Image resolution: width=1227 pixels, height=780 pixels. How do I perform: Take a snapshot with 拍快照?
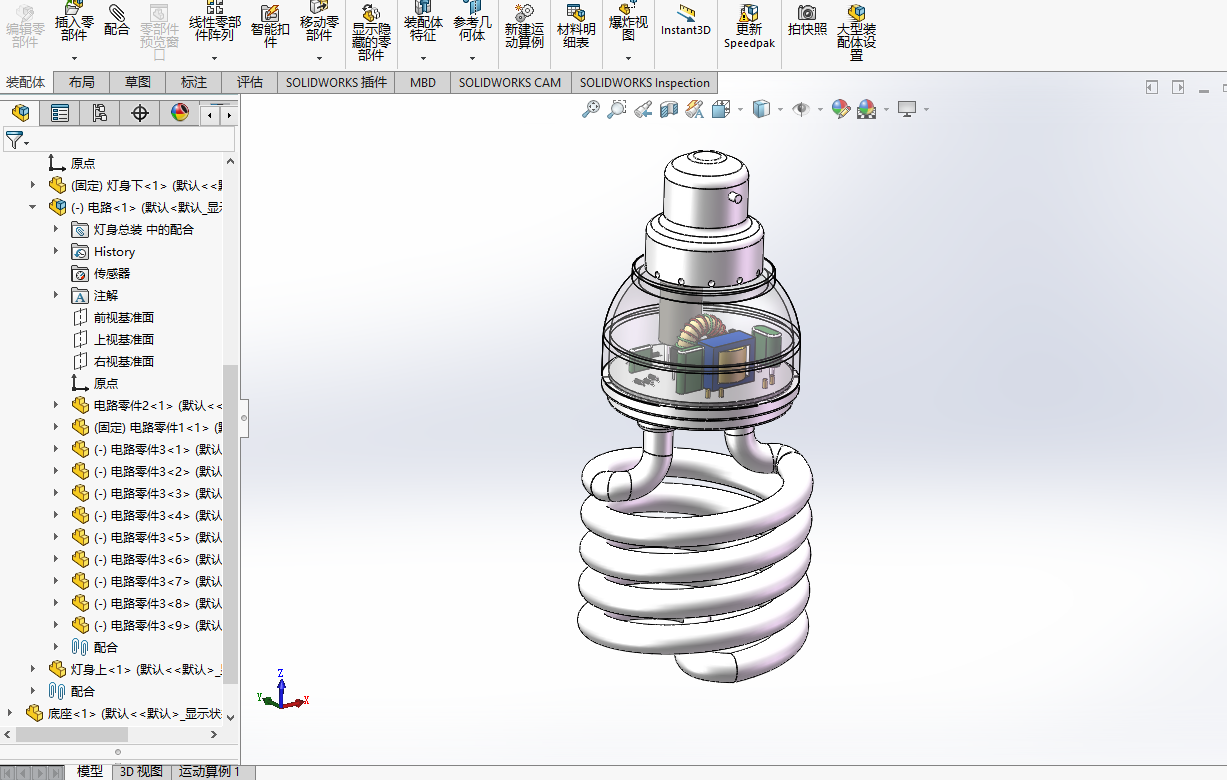click(x=807, y=20)
